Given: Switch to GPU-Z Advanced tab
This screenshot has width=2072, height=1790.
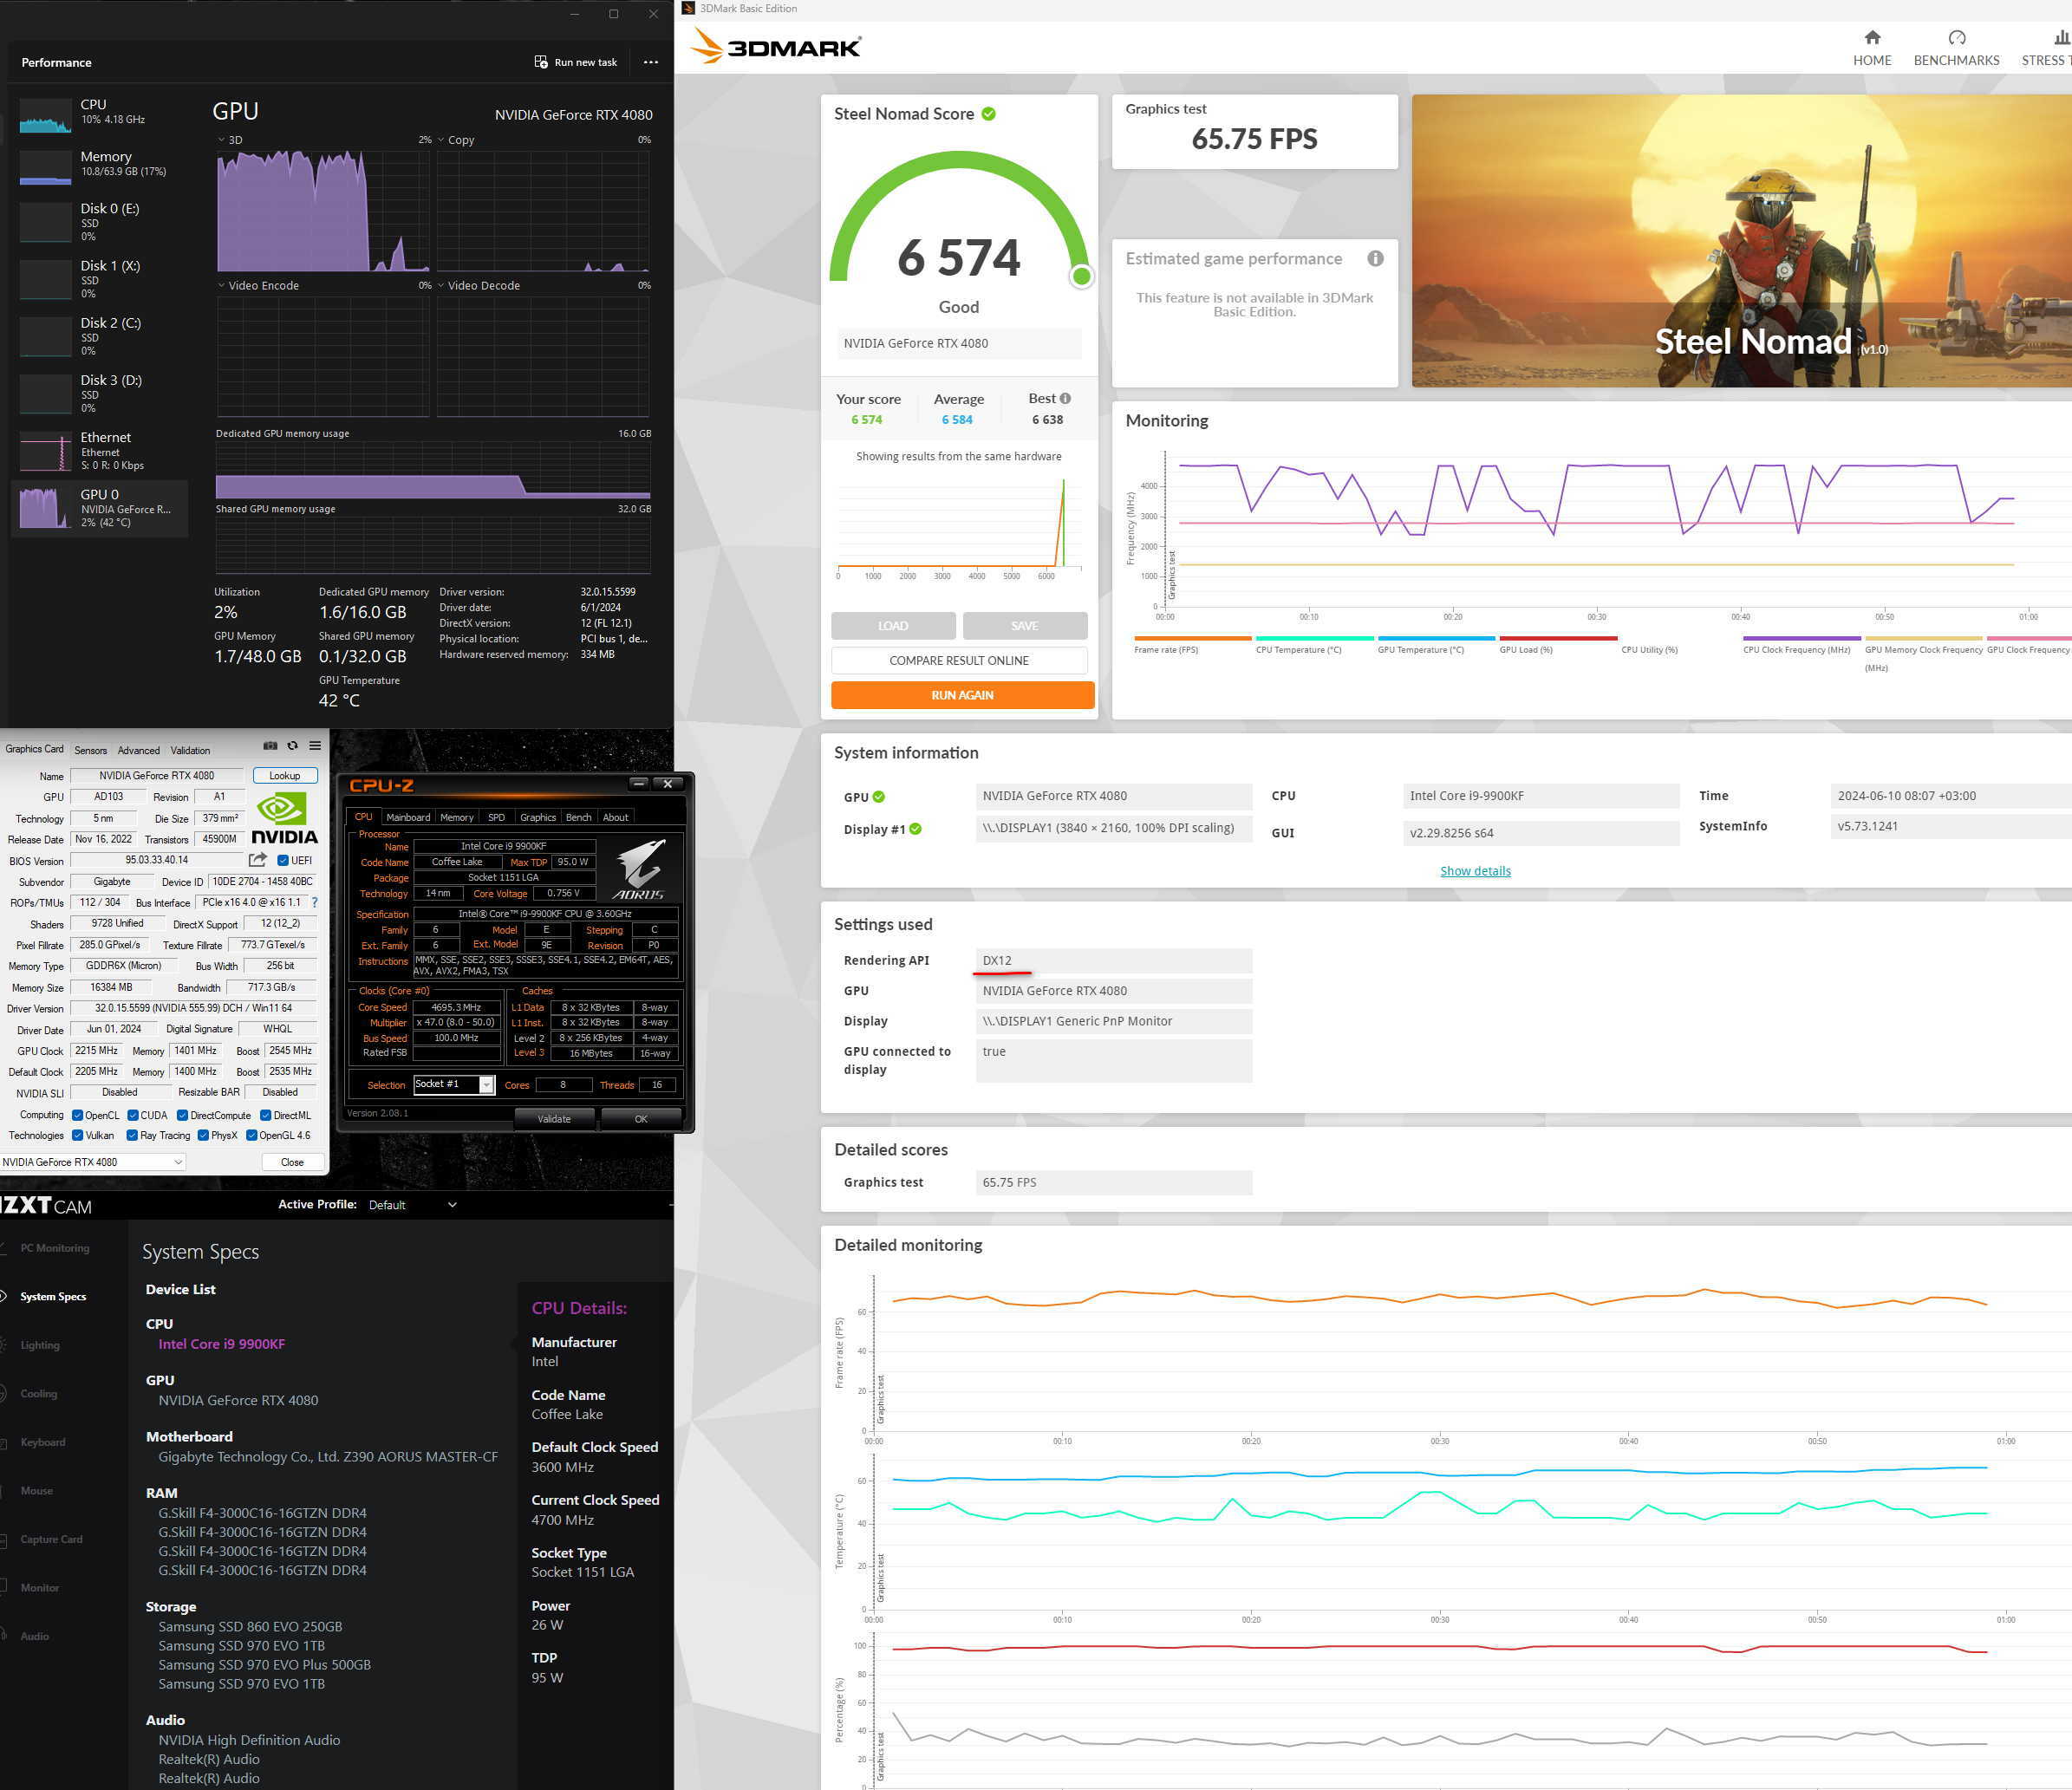Looking at the screenshot, I should tap(138, 750).
